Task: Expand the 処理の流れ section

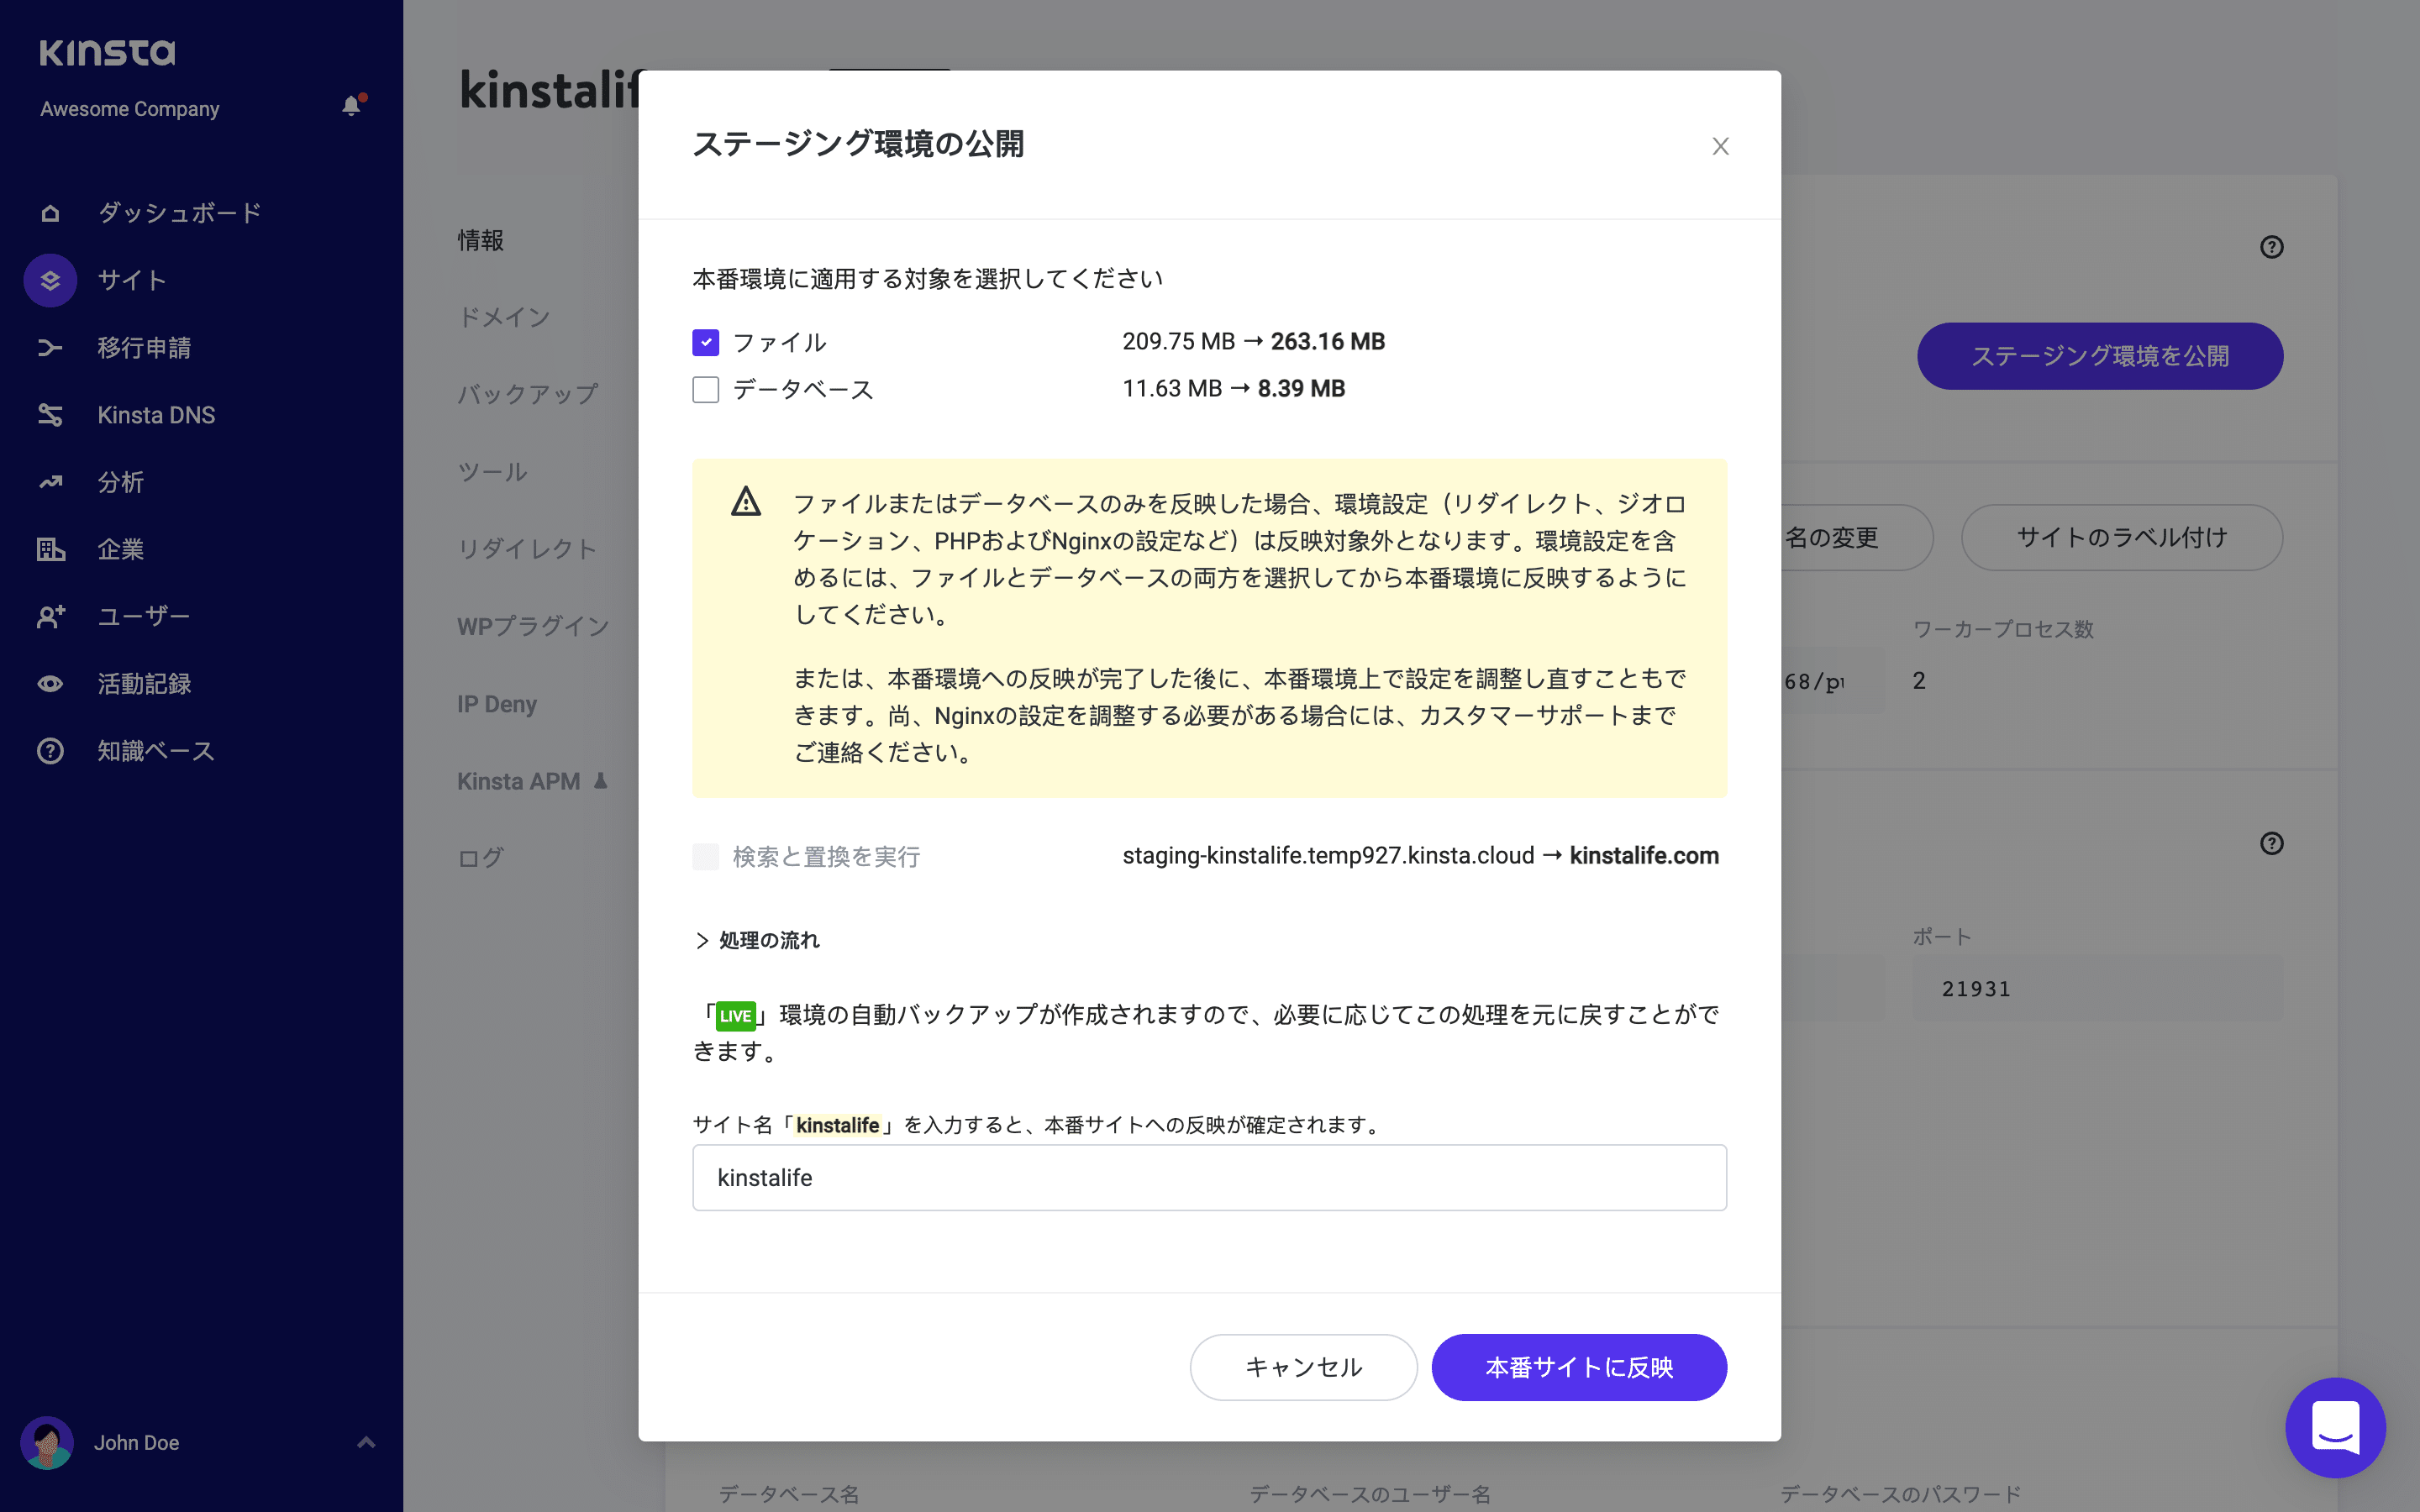Action: point(757,940)
